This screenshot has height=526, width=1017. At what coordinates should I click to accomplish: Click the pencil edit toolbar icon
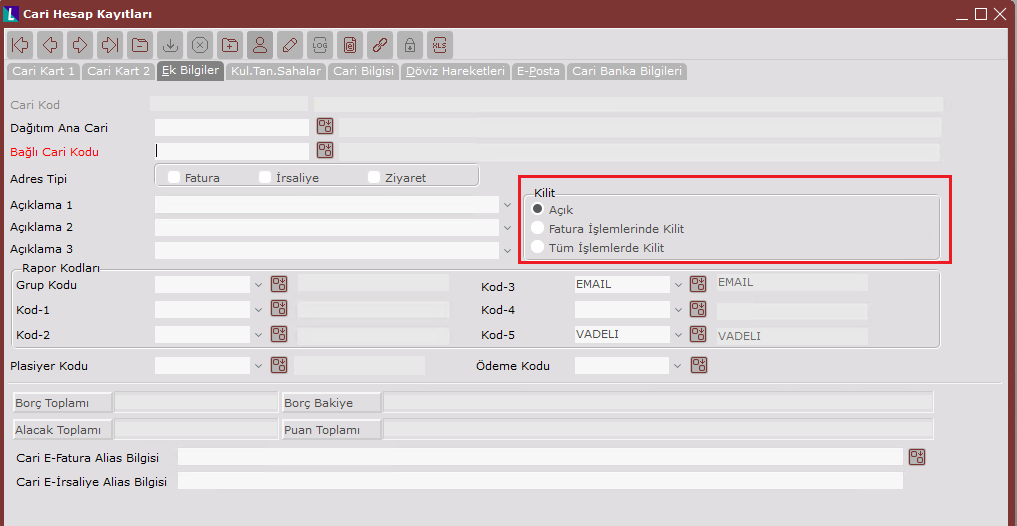(290, 44)
